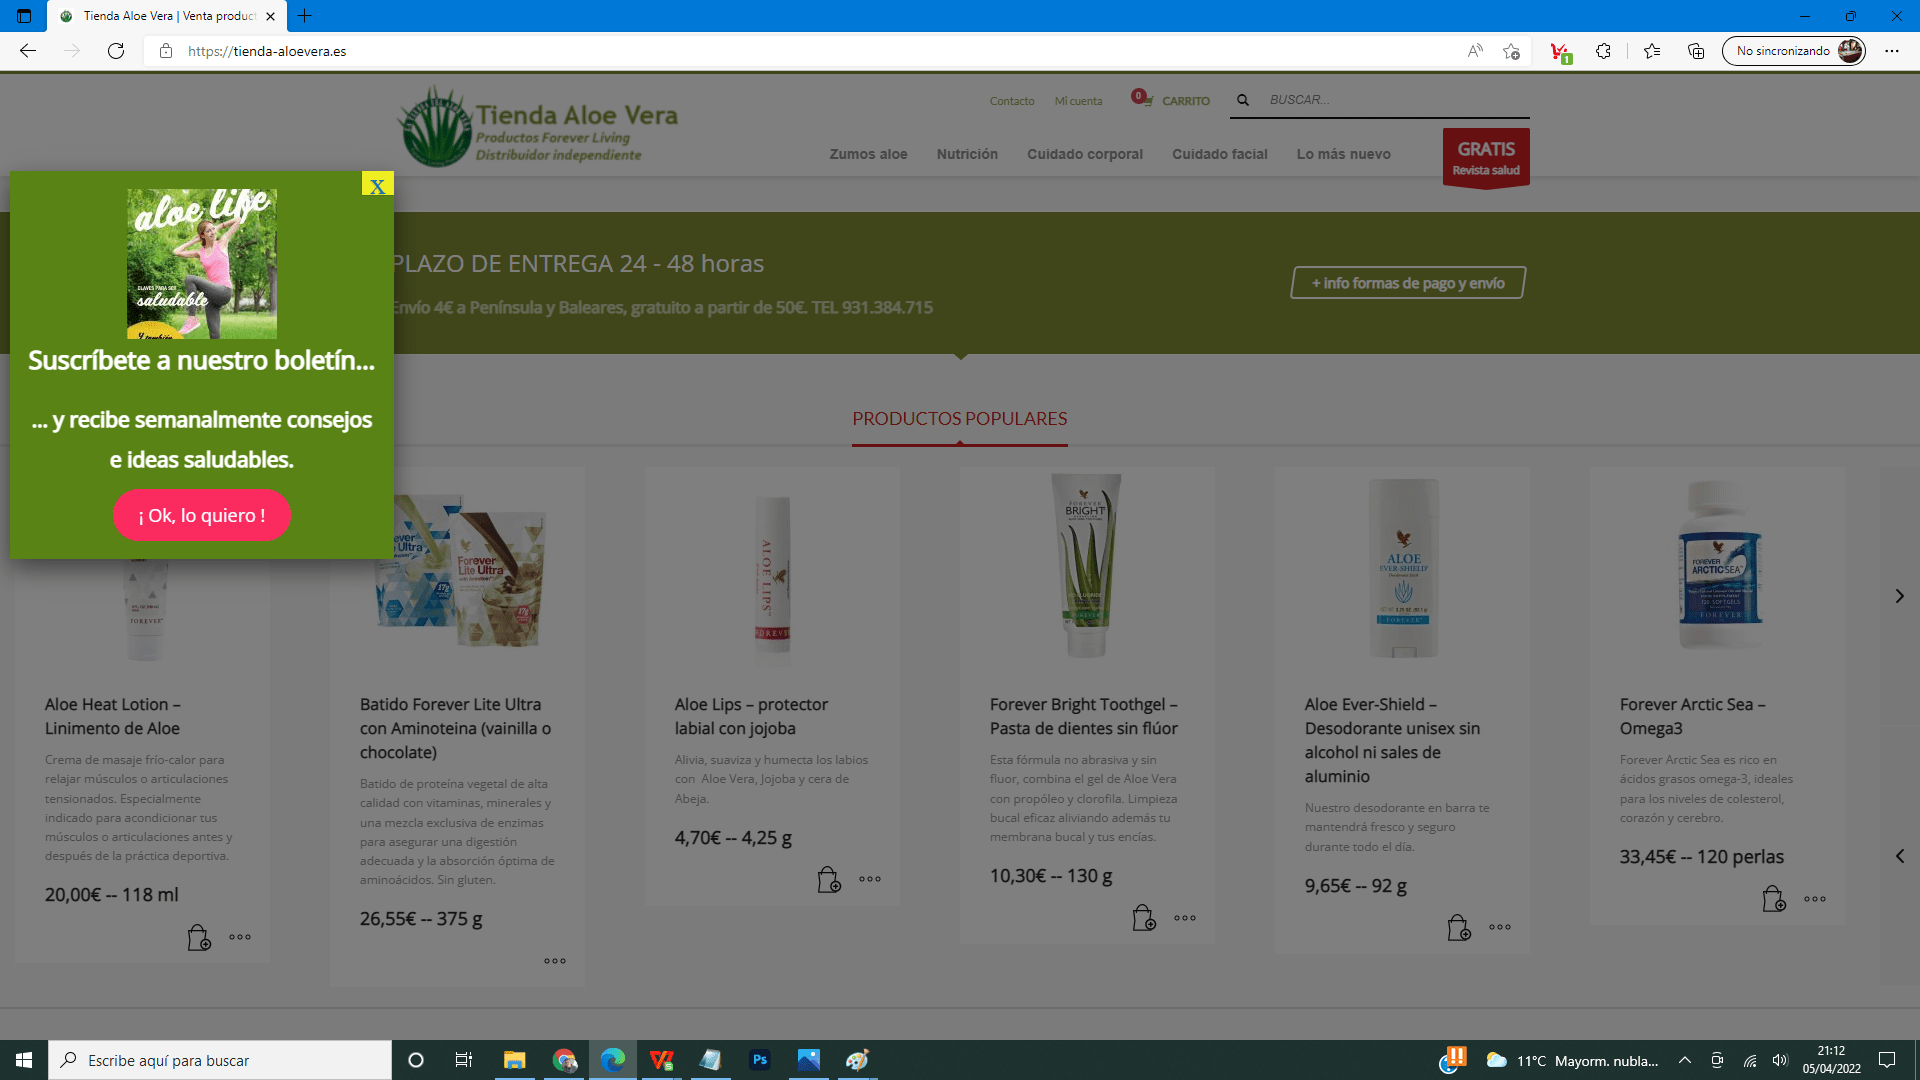Open the Collections icon
The image size is (1920, 1080).
click(x=1696, y=51)
